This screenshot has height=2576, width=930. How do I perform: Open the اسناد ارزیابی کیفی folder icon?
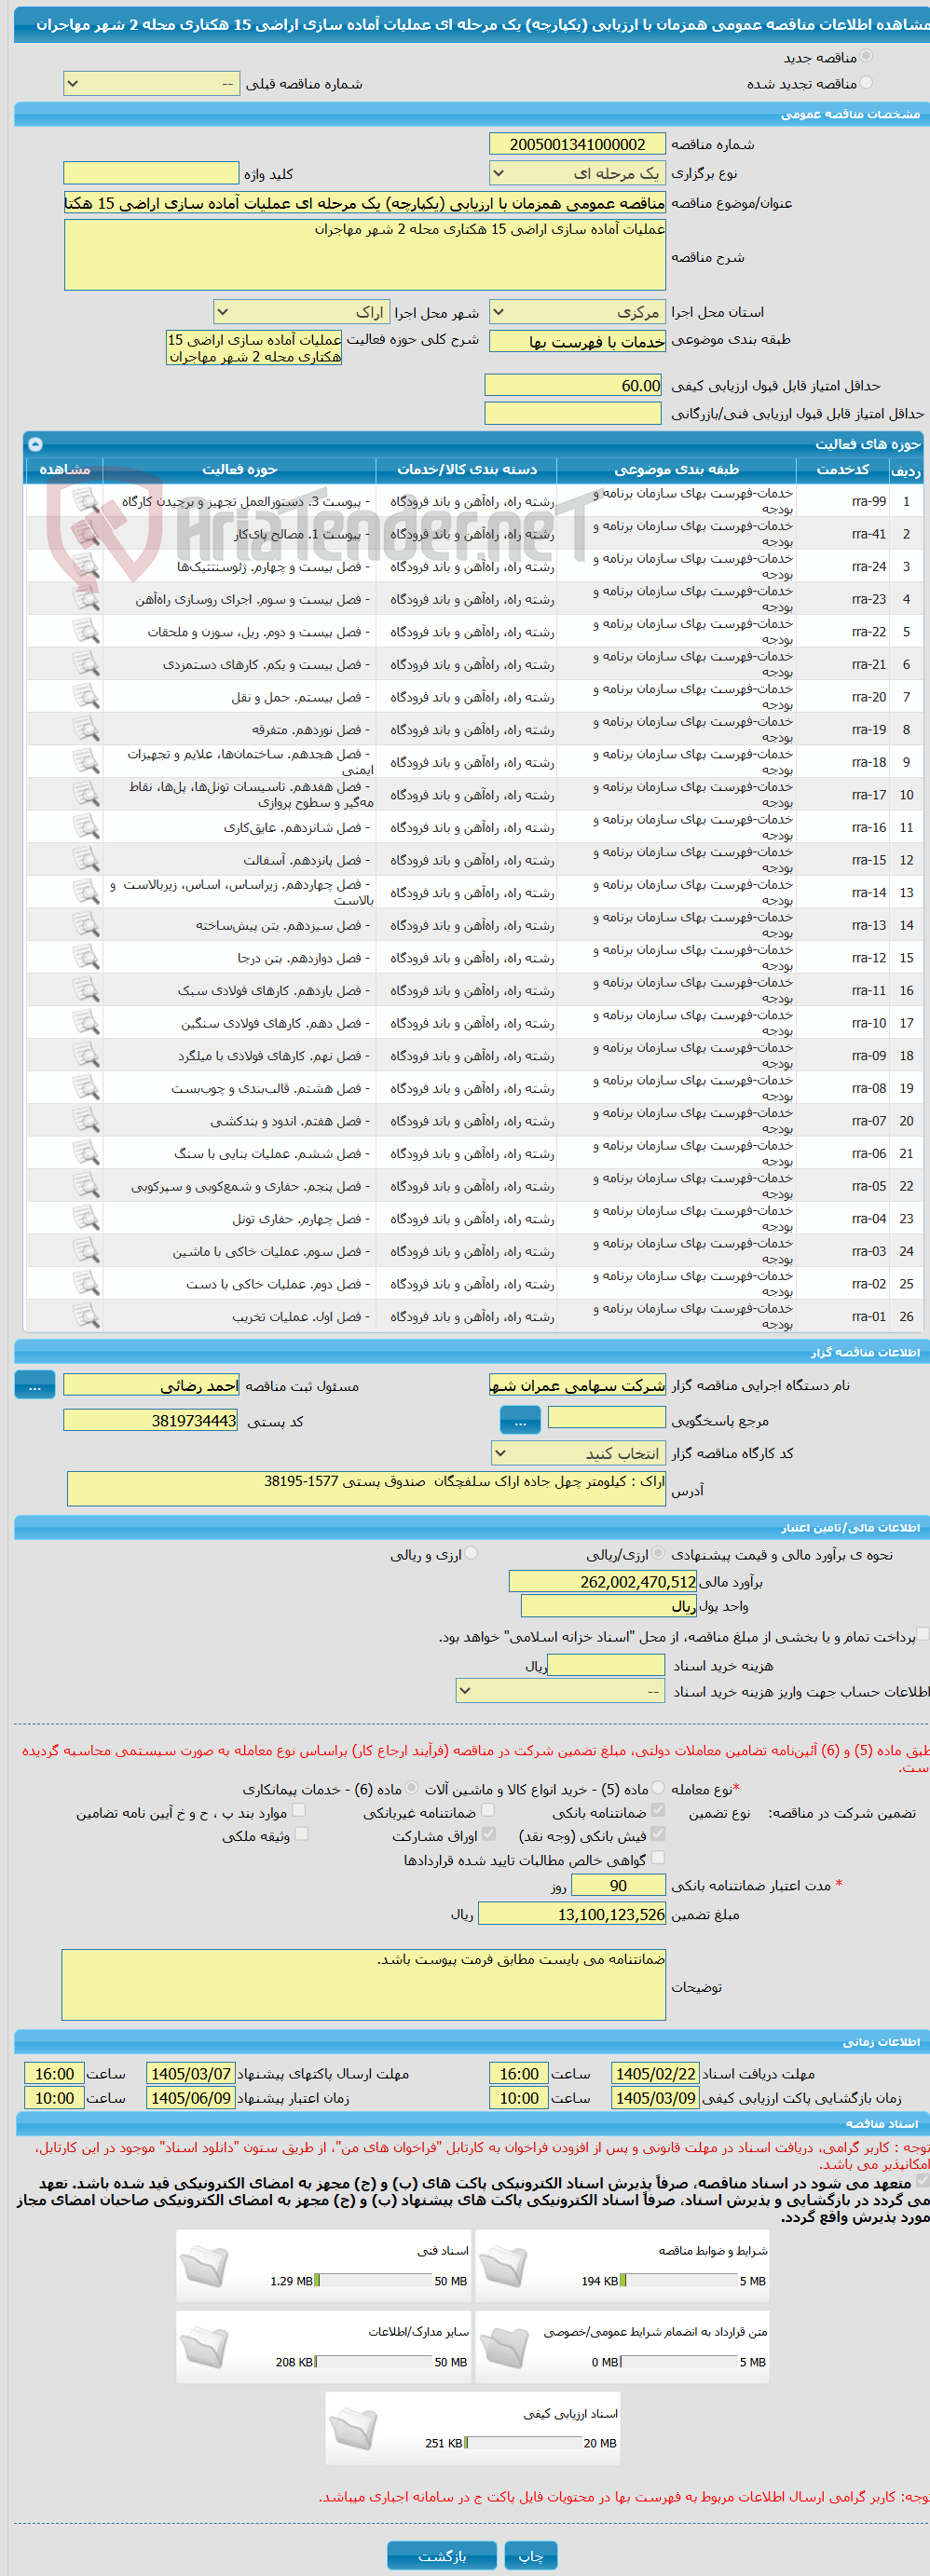(354, 2428)
